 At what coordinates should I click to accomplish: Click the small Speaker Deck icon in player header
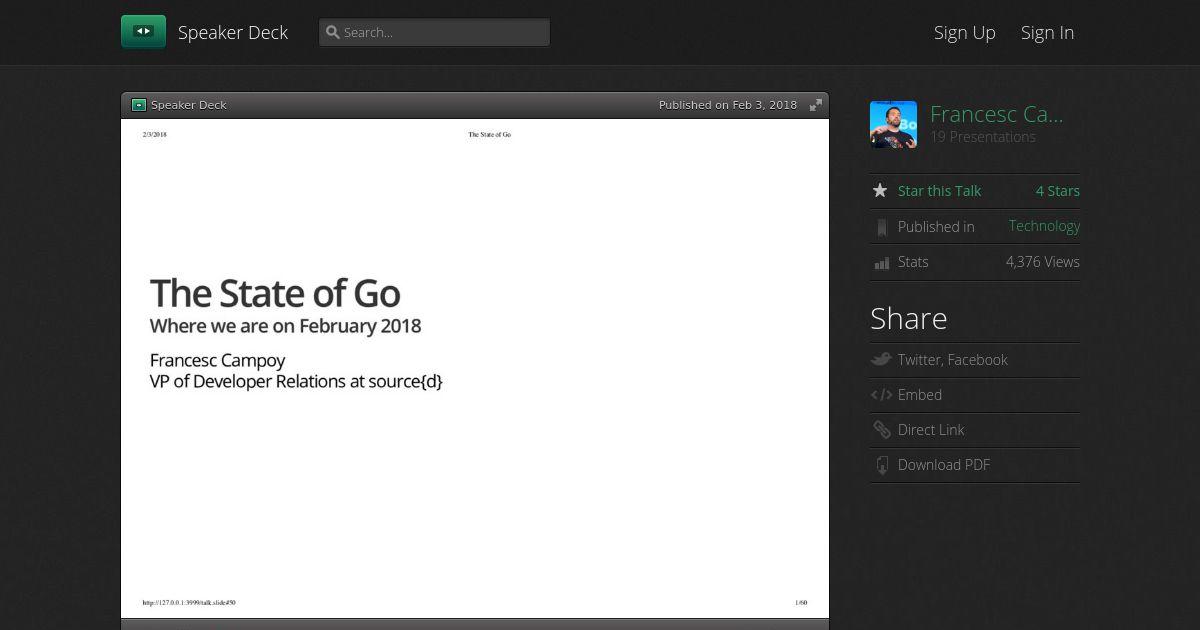139,105
